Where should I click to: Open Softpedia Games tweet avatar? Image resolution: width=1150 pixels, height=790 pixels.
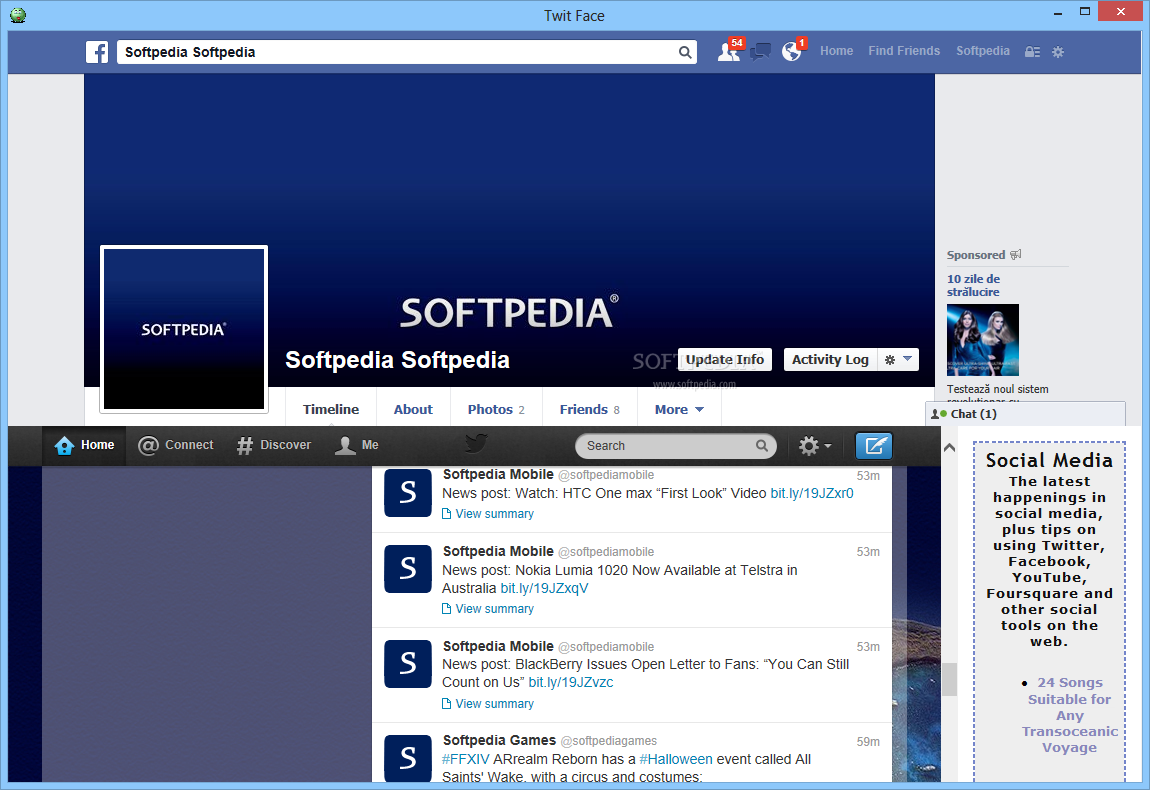[x=408, y=758]
